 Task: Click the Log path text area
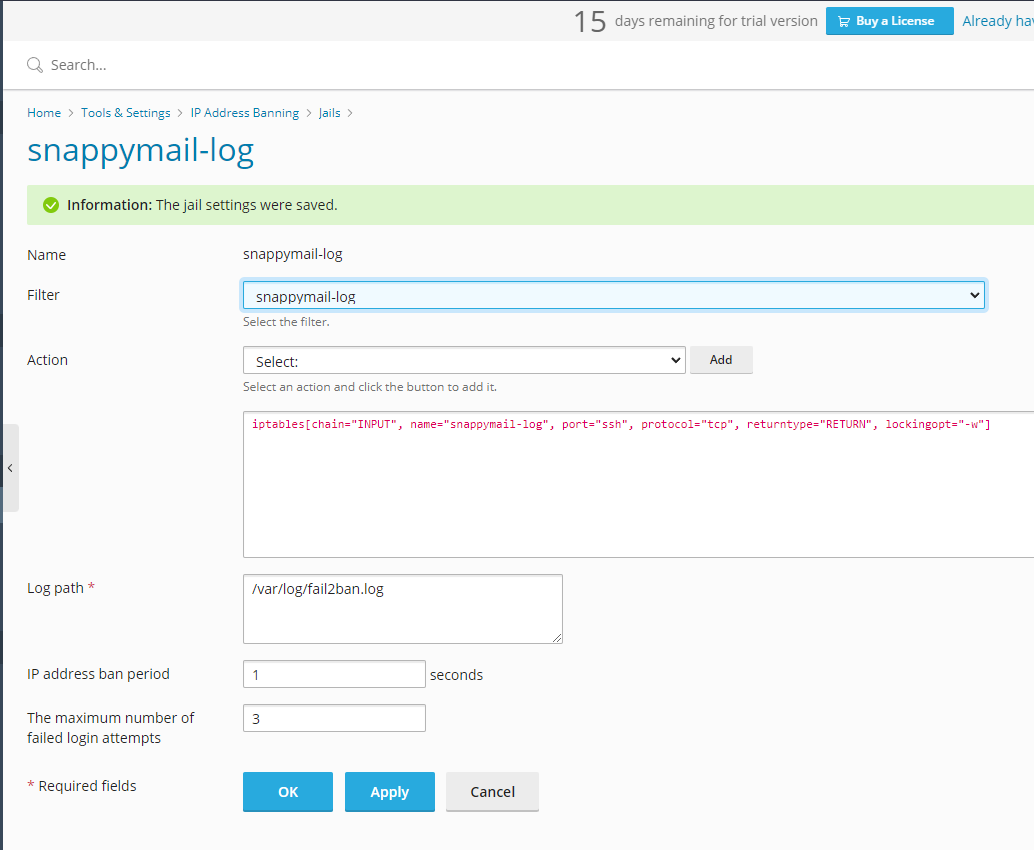(403, 609)
